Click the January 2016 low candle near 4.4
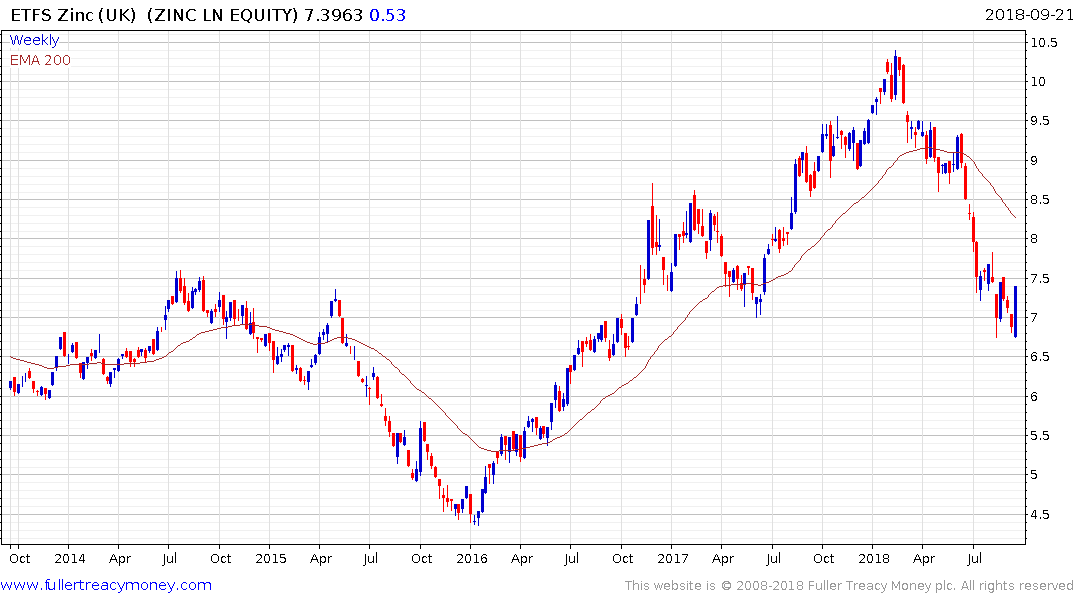This screenshot has width=1075, height=600. [477, 518]
